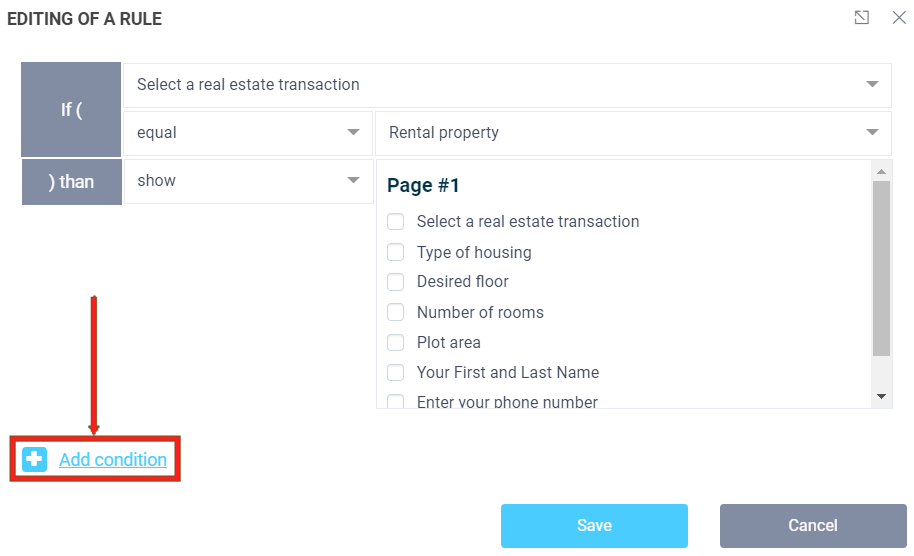
Task: Expand the dialog with the maximize icon
Action: coord(861,18)
